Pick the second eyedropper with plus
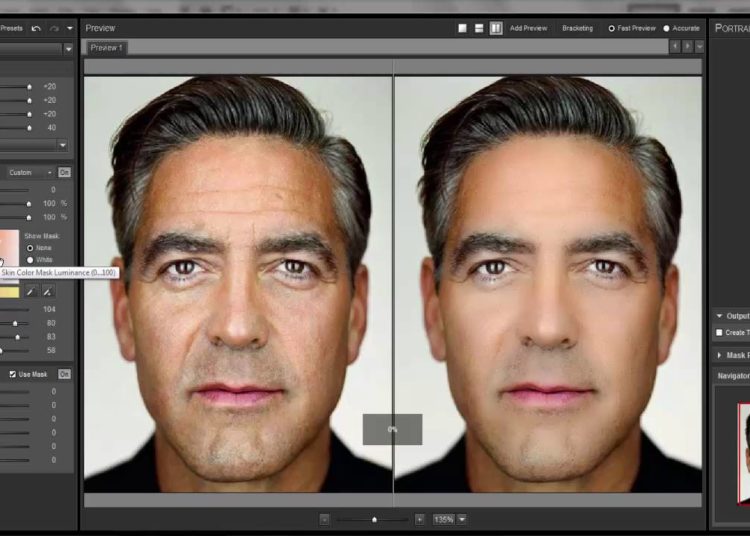This screenshot has width=750, height=536. click(x=48, y=291)
